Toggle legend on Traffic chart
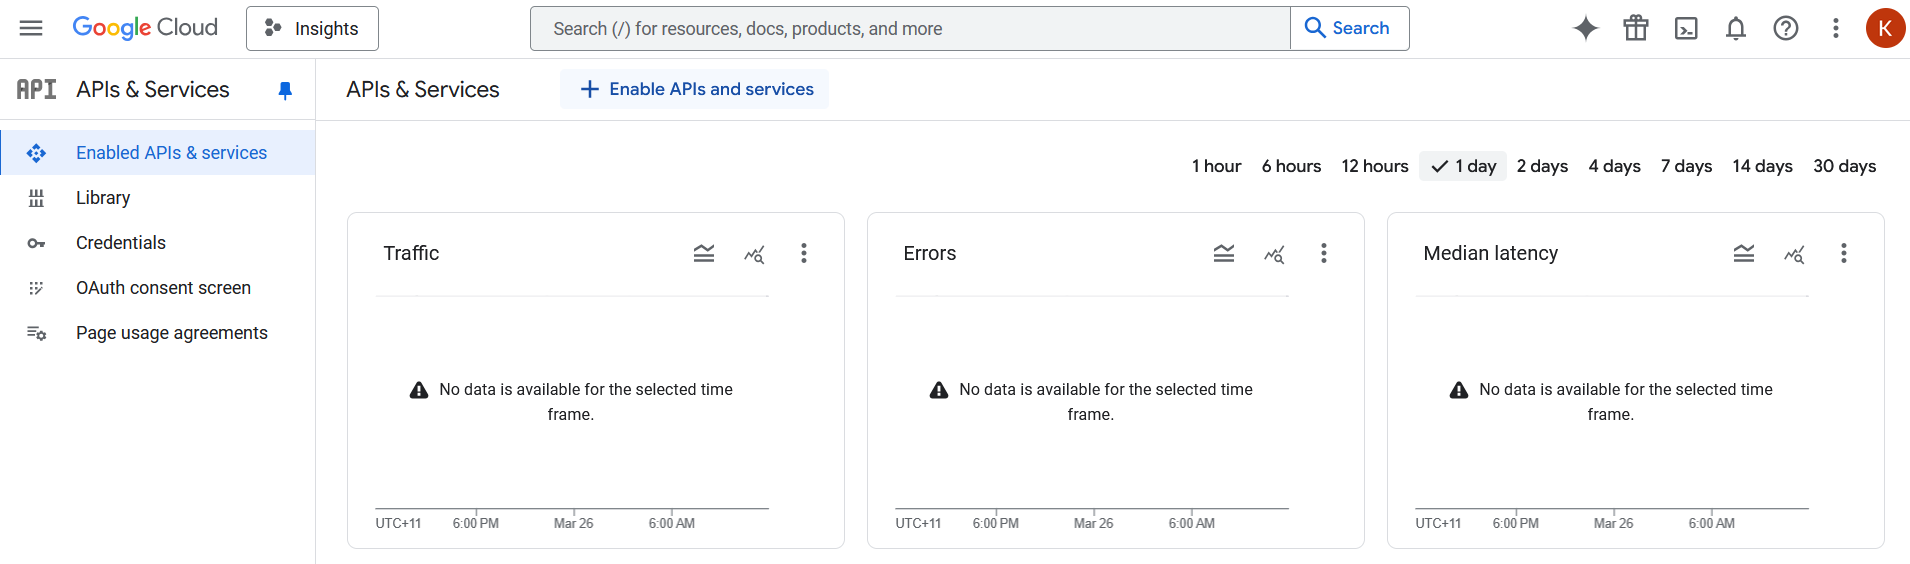Viewport: 1910px width, 564px height. point(704,253)
